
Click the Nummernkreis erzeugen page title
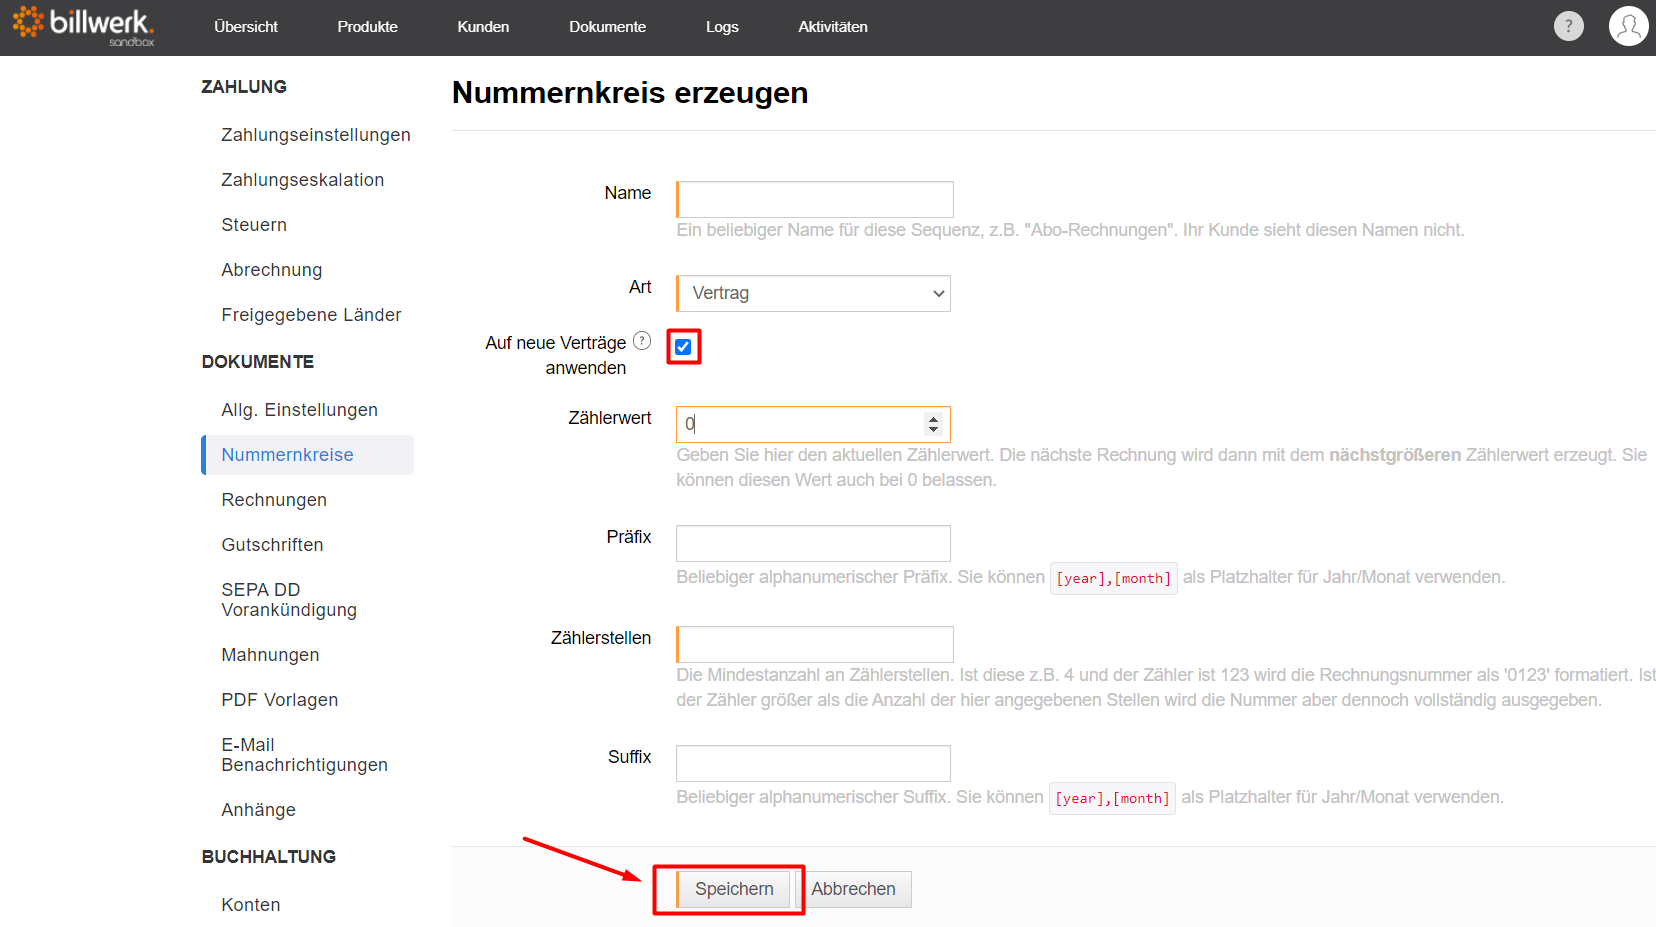pos(630,93)
